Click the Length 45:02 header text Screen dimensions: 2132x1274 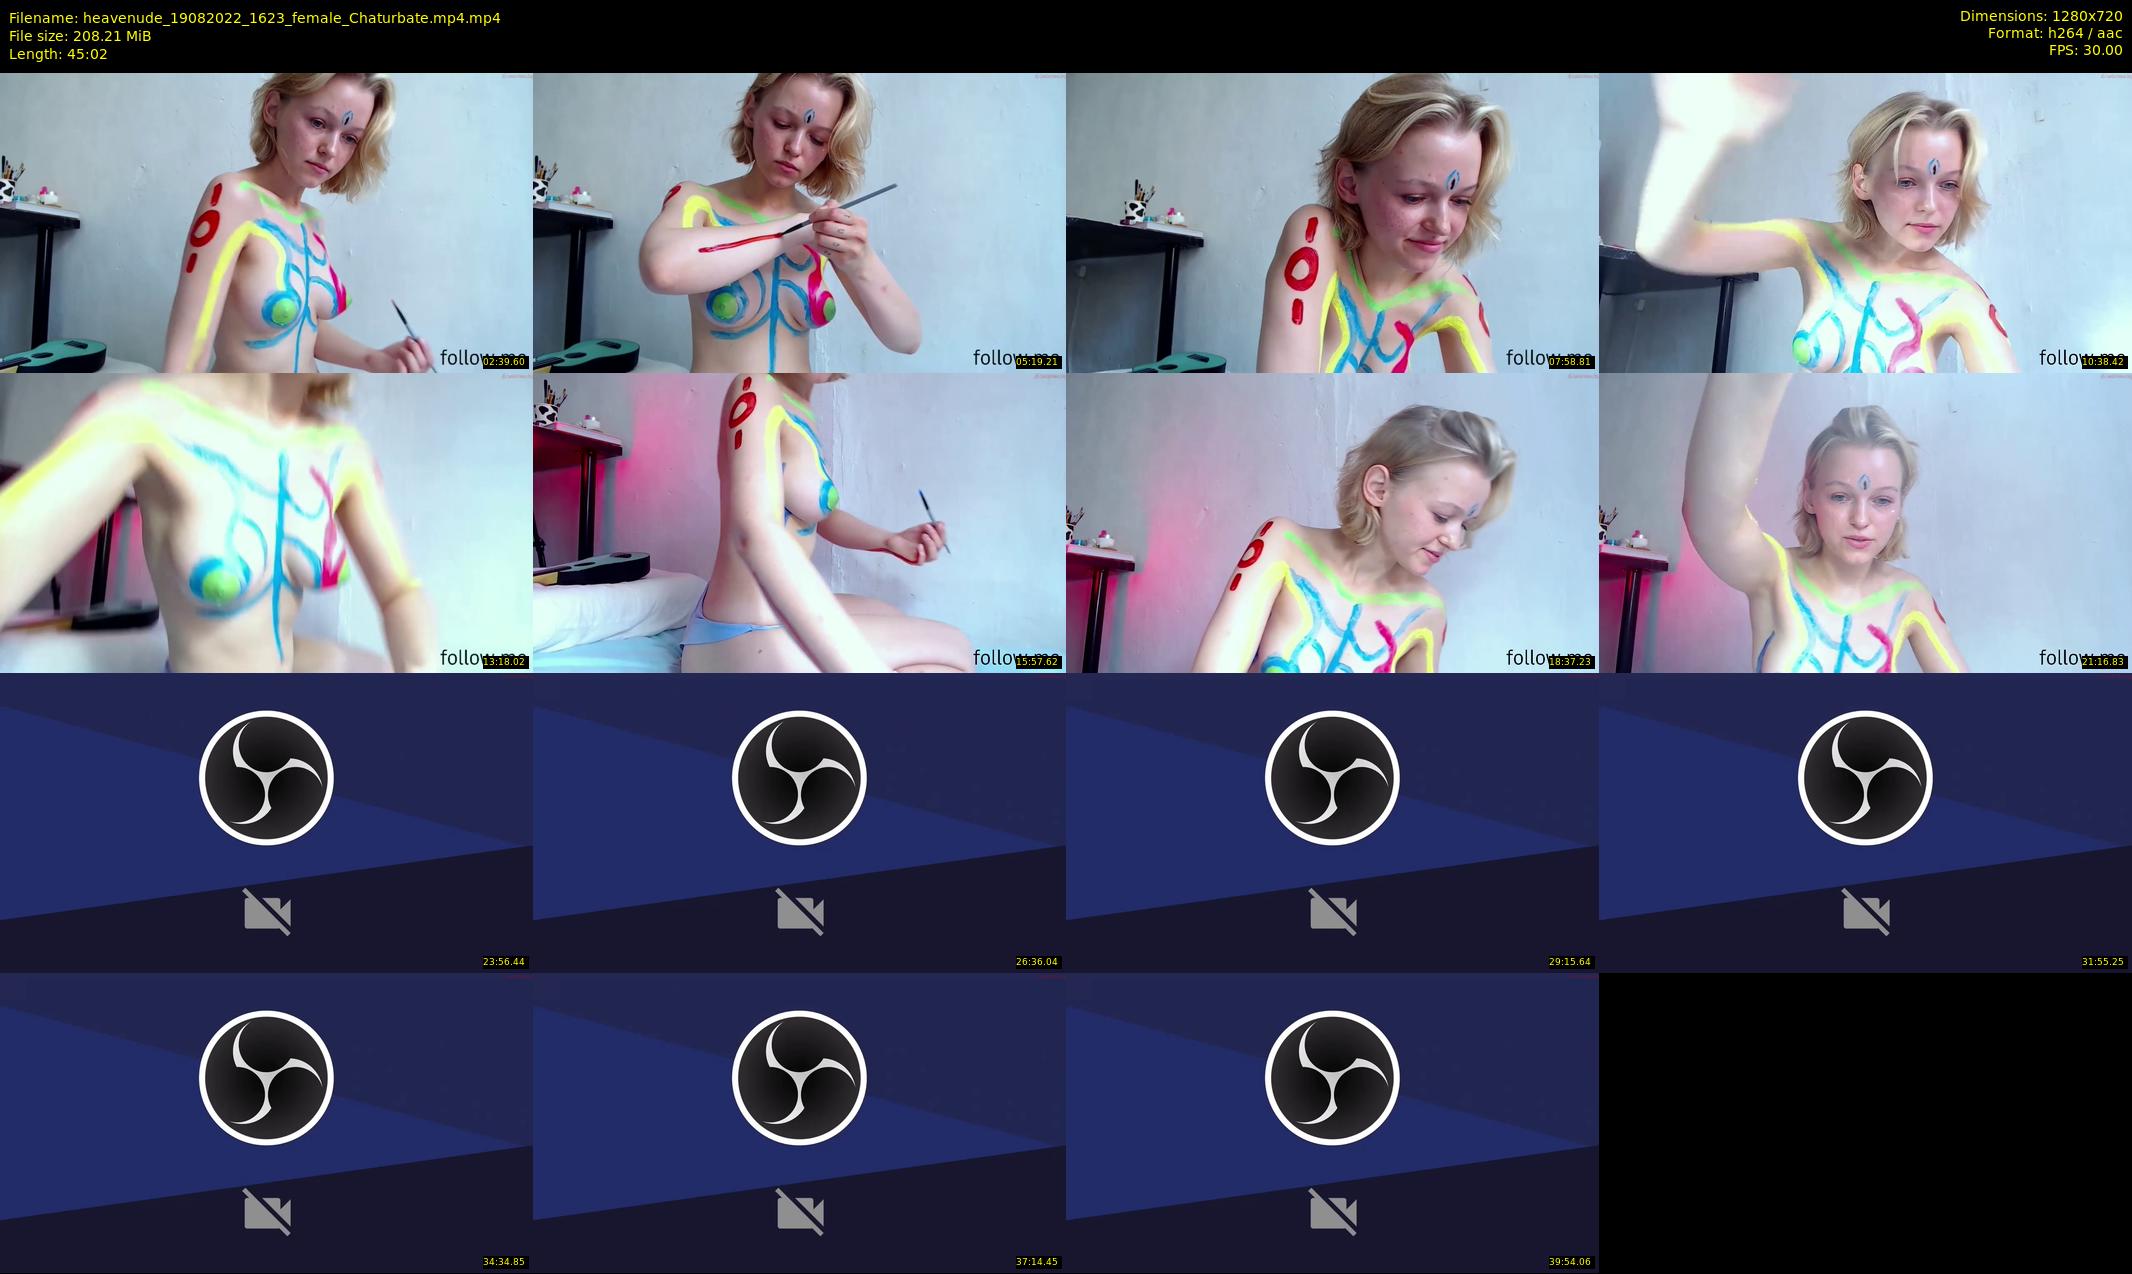coord(58,54)
